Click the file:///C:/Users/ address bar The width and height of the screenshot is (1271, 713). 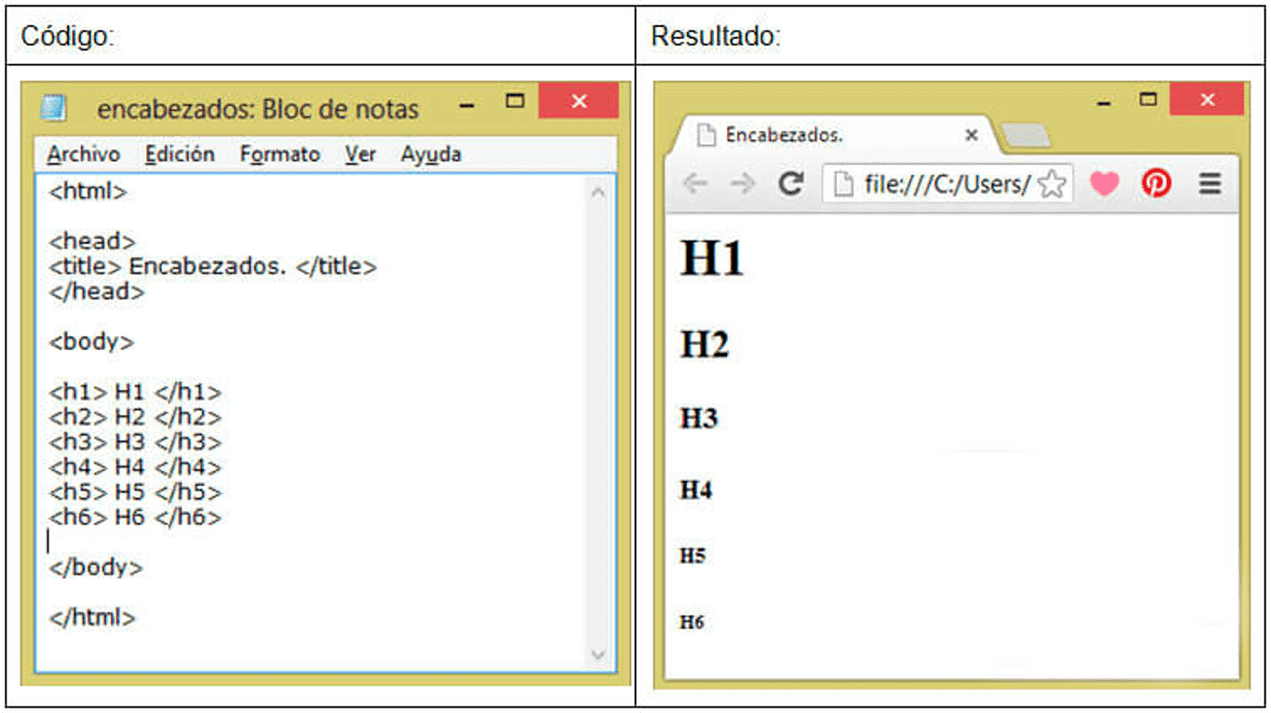tap(950, 183)
